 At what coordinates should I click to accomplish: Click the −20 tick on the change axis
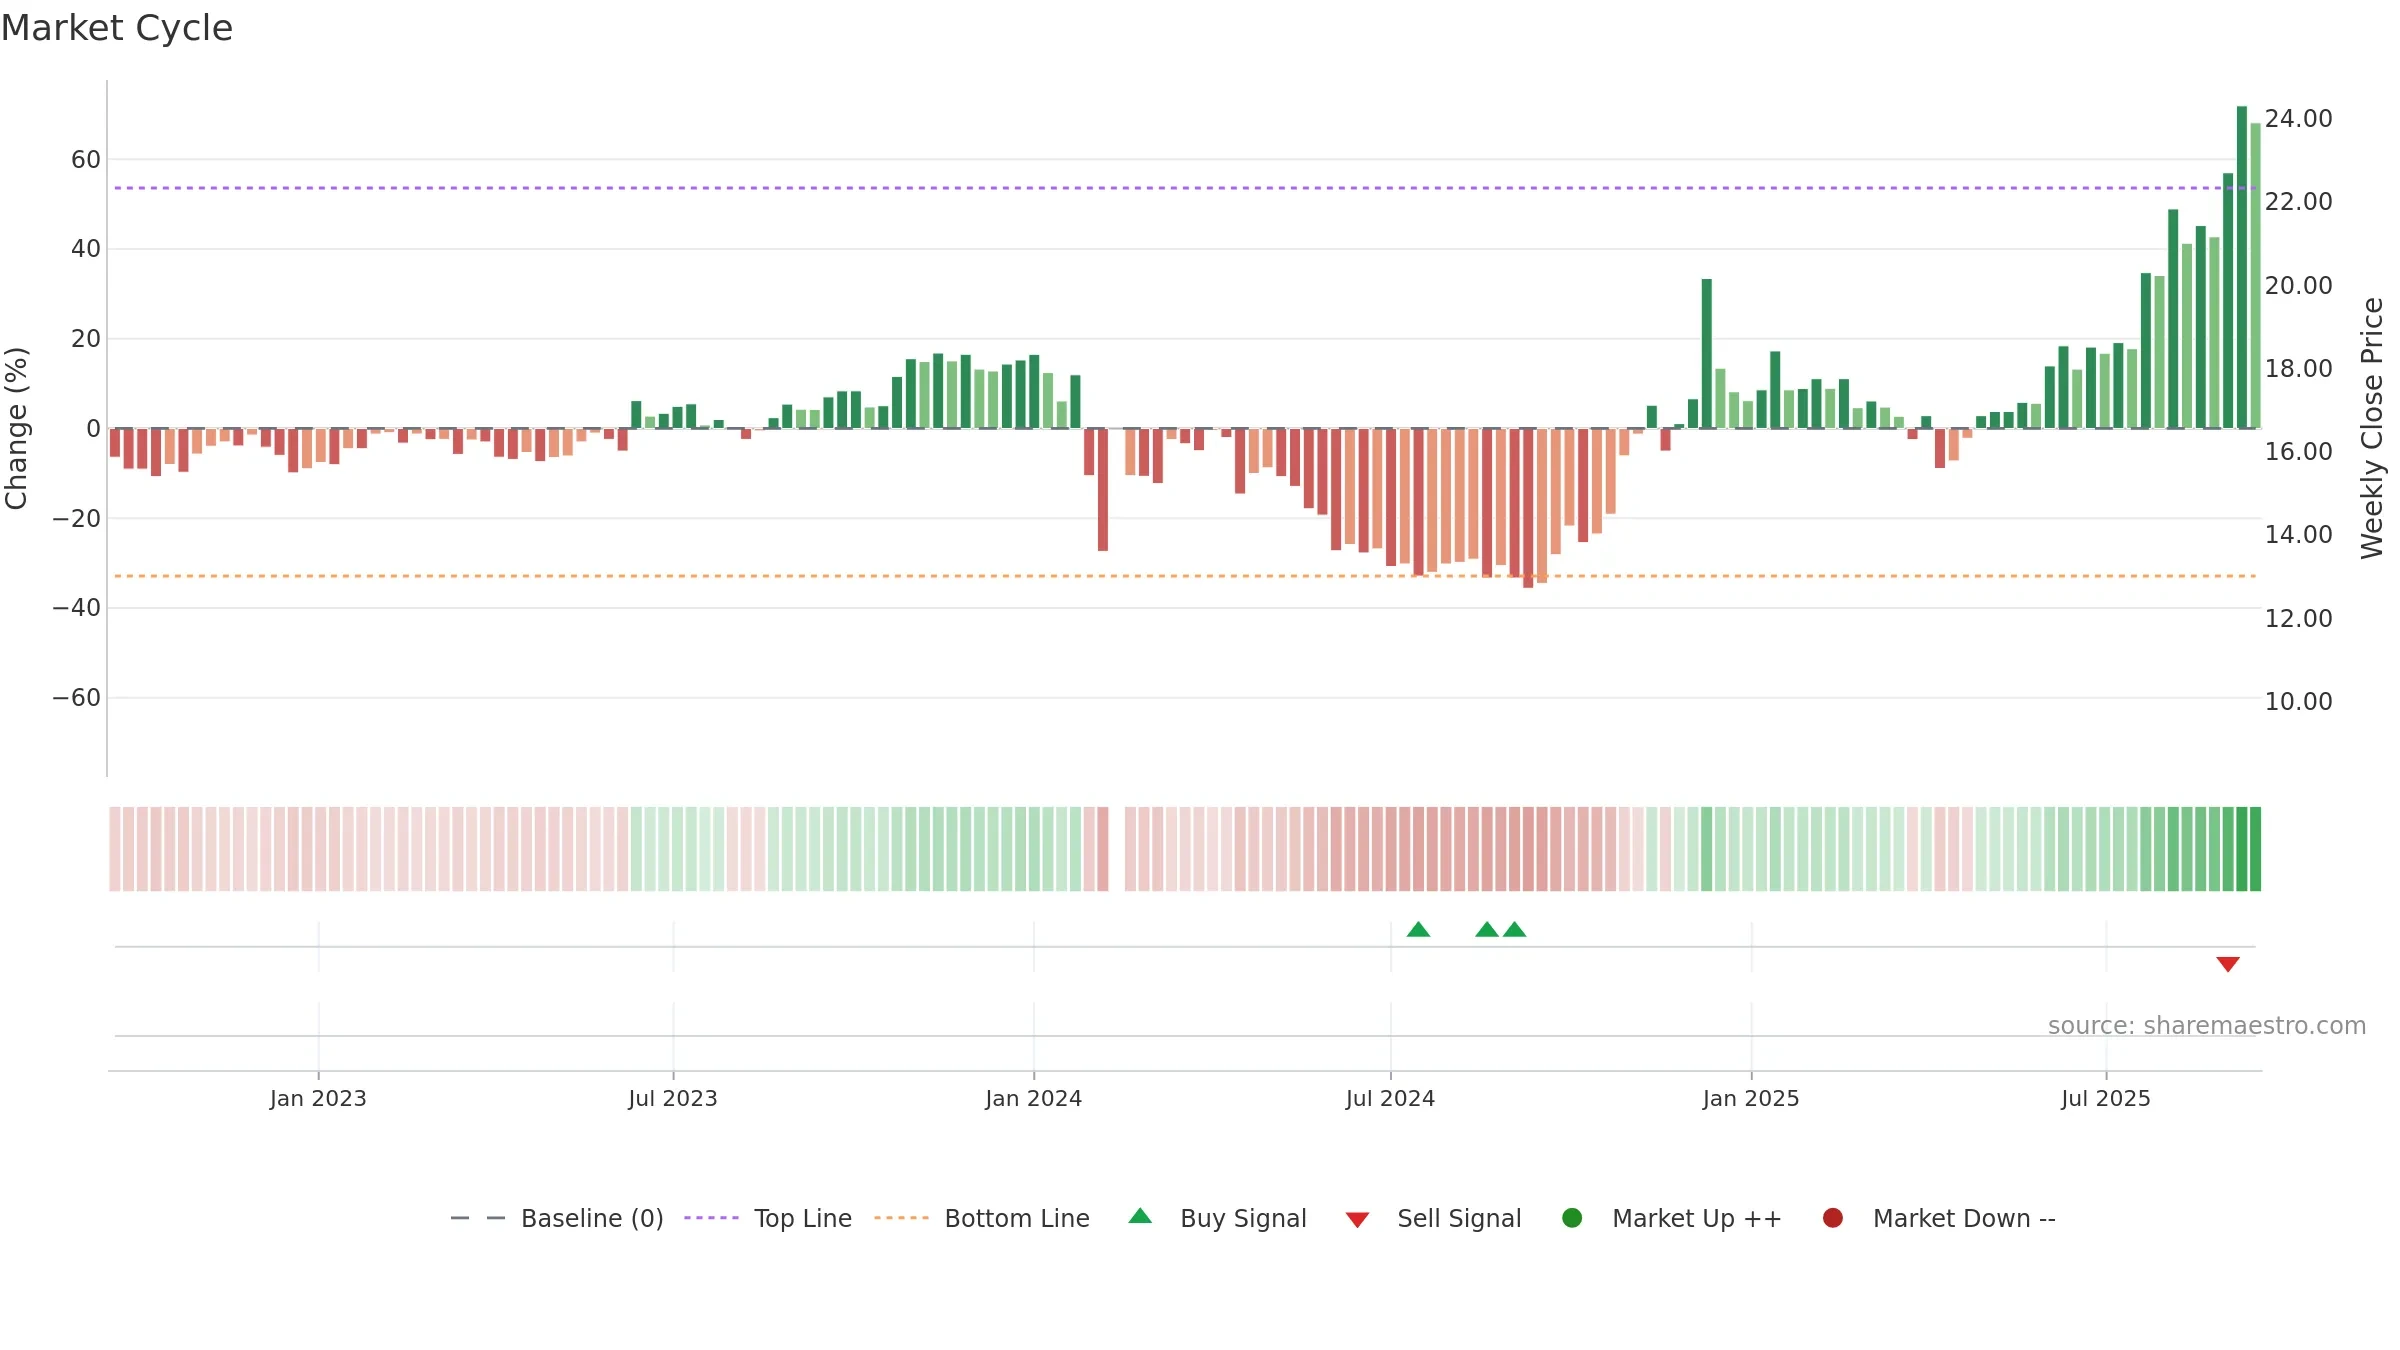[x=77, y=519]
